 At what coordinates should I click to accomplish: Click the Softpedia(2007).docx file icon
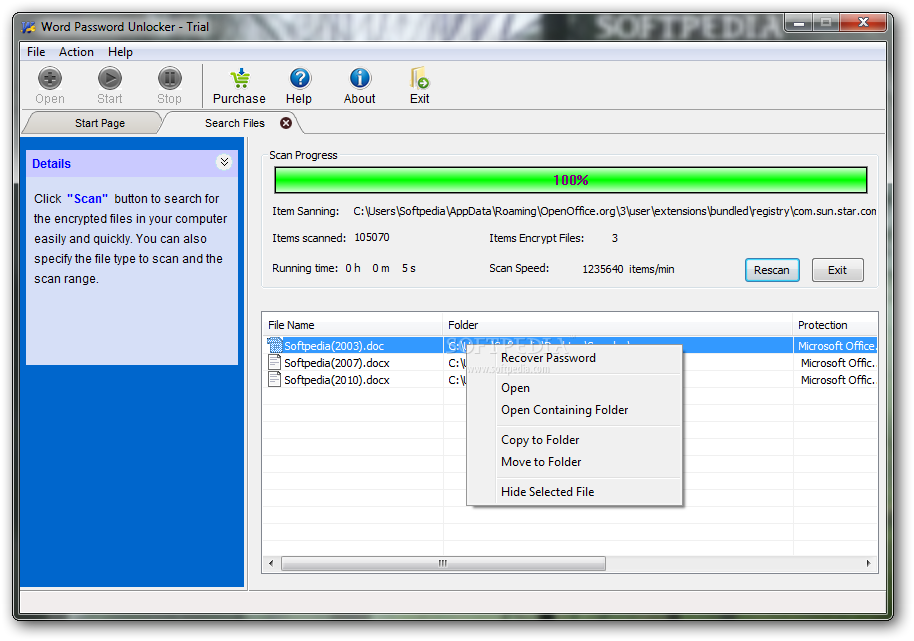[x=275, y=362]
